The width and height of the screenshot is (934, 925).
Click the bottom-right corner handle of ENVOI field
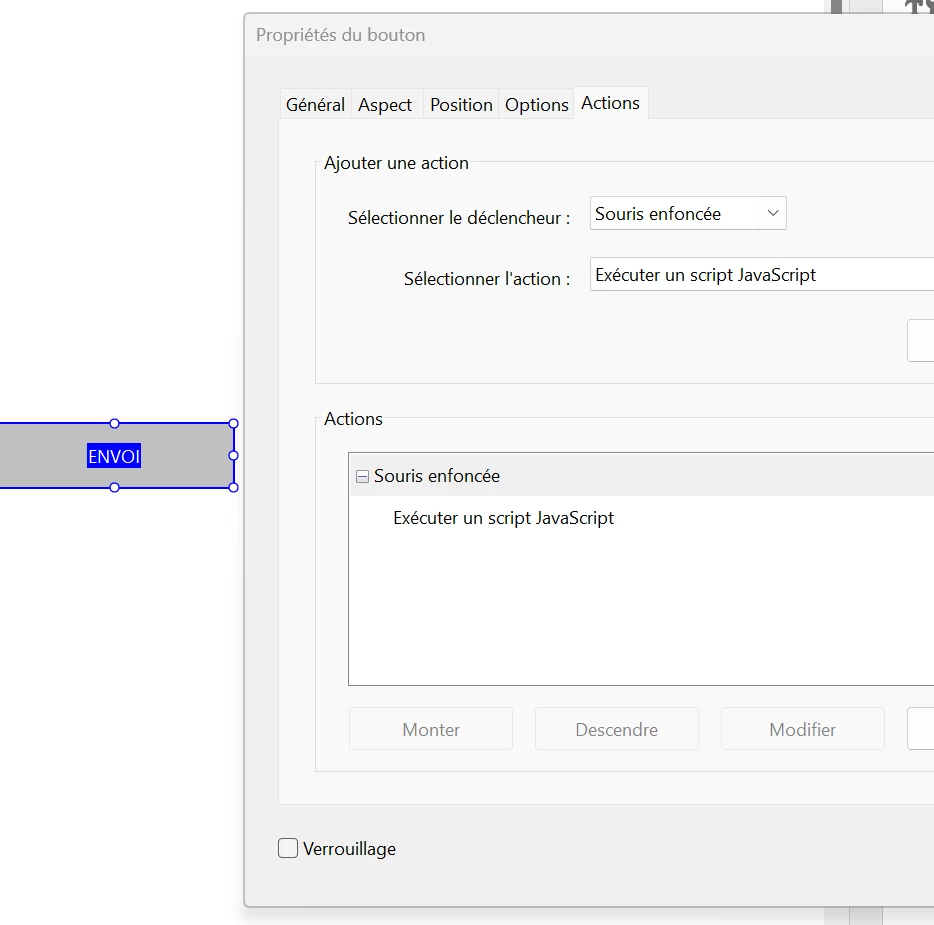click(x=234, y=488)
